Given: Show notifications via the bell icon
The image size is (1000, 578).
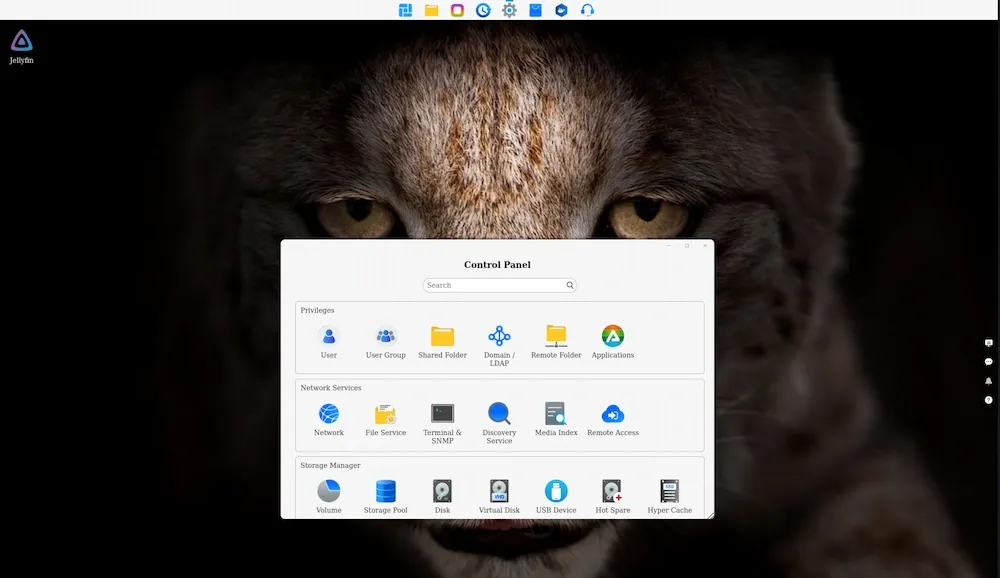Looking at the screenshot, I should pyautogui.click(x=988, y=382).
